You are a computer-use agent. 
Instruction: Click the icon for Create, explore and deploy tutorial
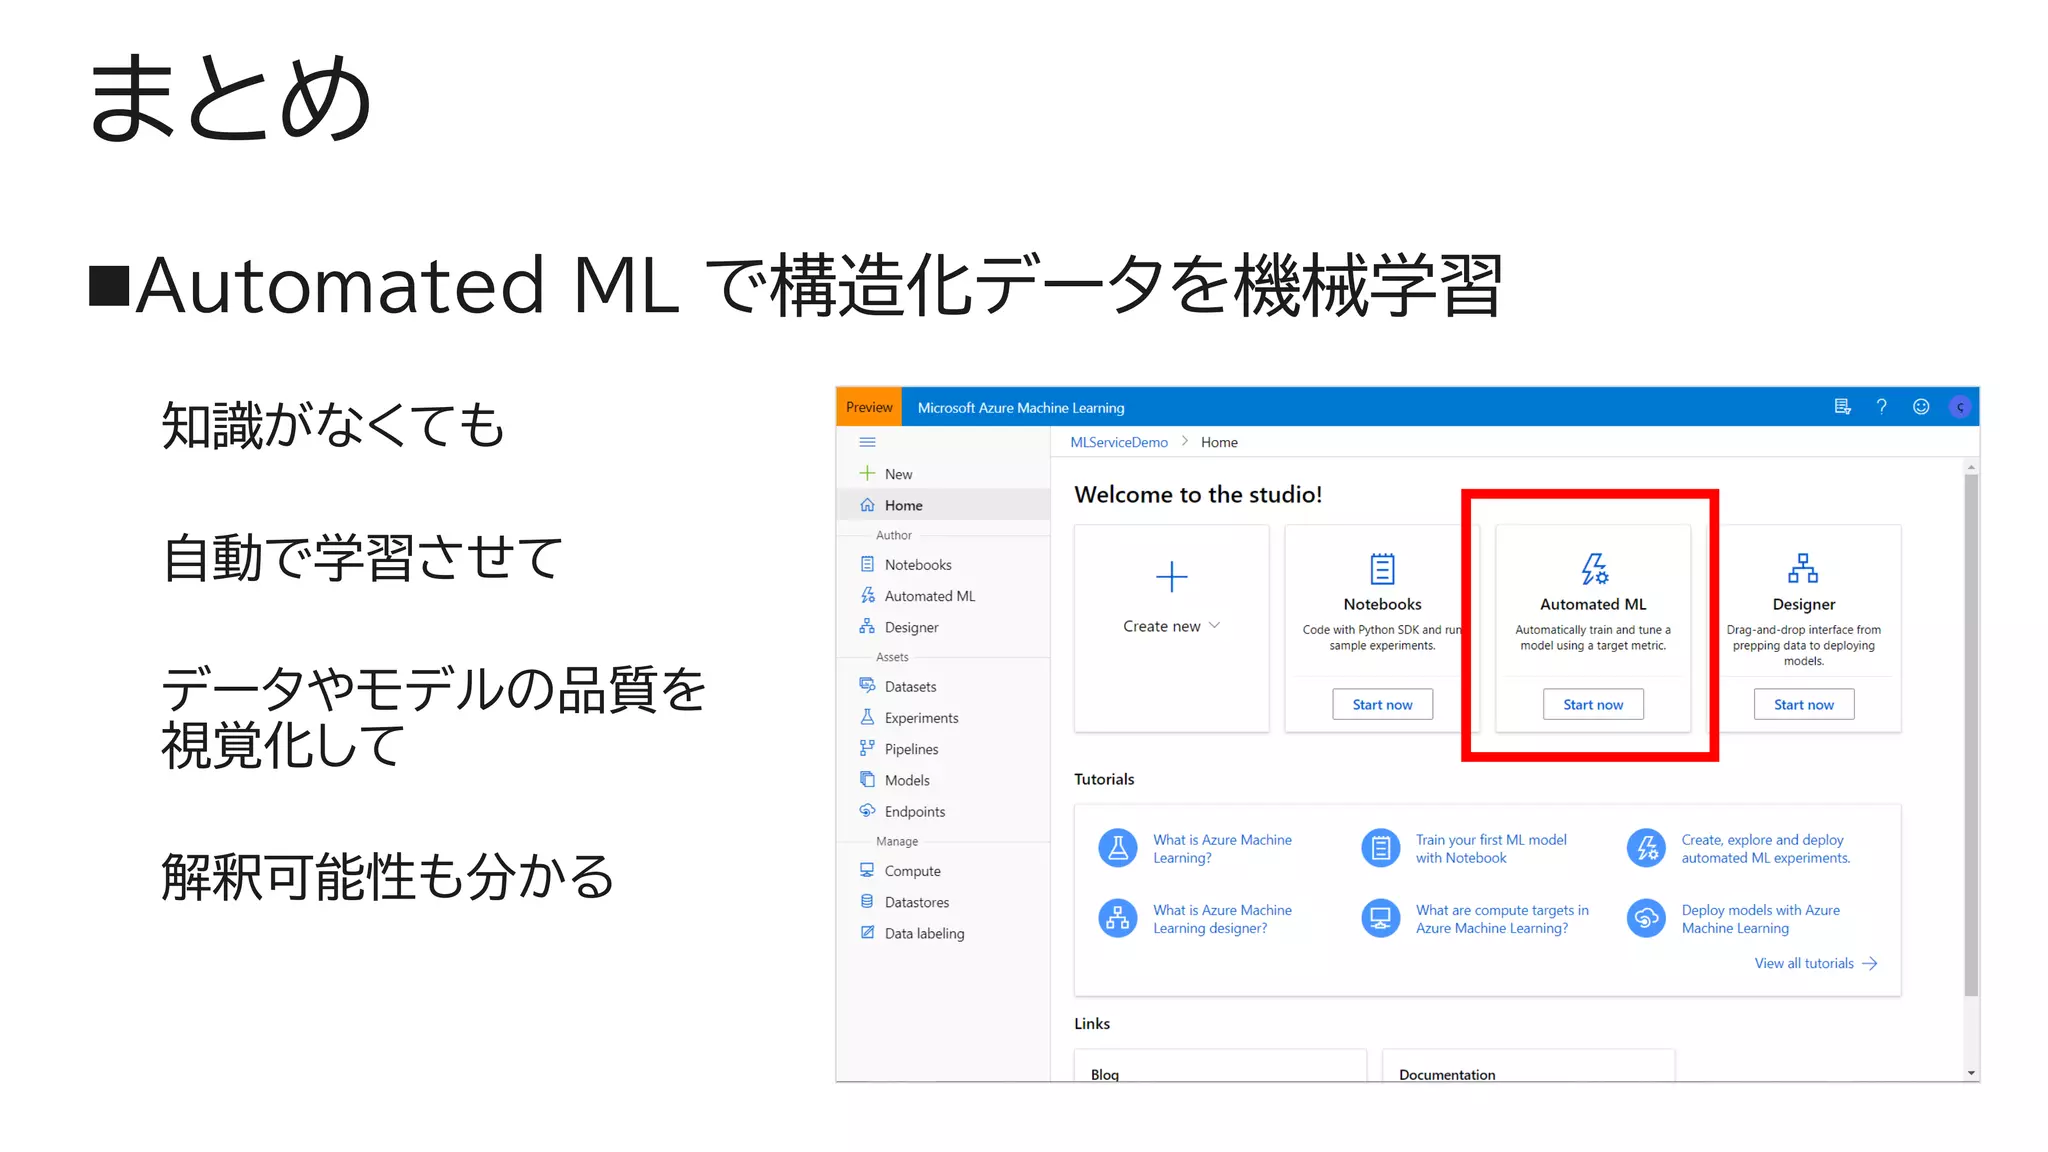tap(1646, 848)
